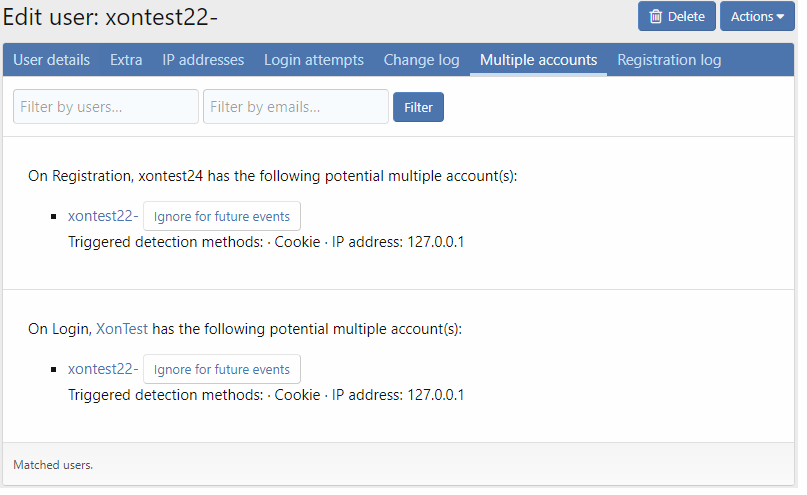Switch to the Extra tab

click(x=126, y=60)
